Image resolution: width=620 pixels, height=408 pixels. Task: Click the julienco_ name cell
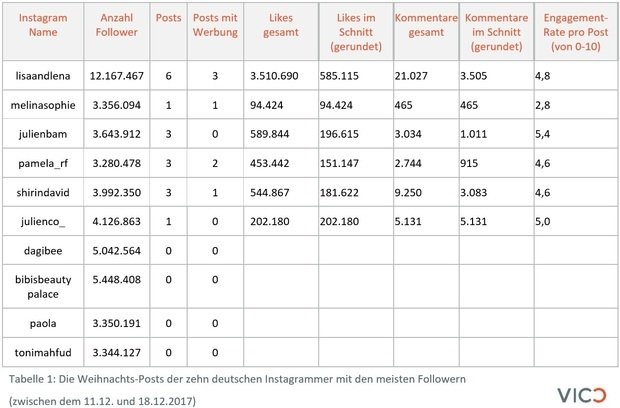coord(43,221)
